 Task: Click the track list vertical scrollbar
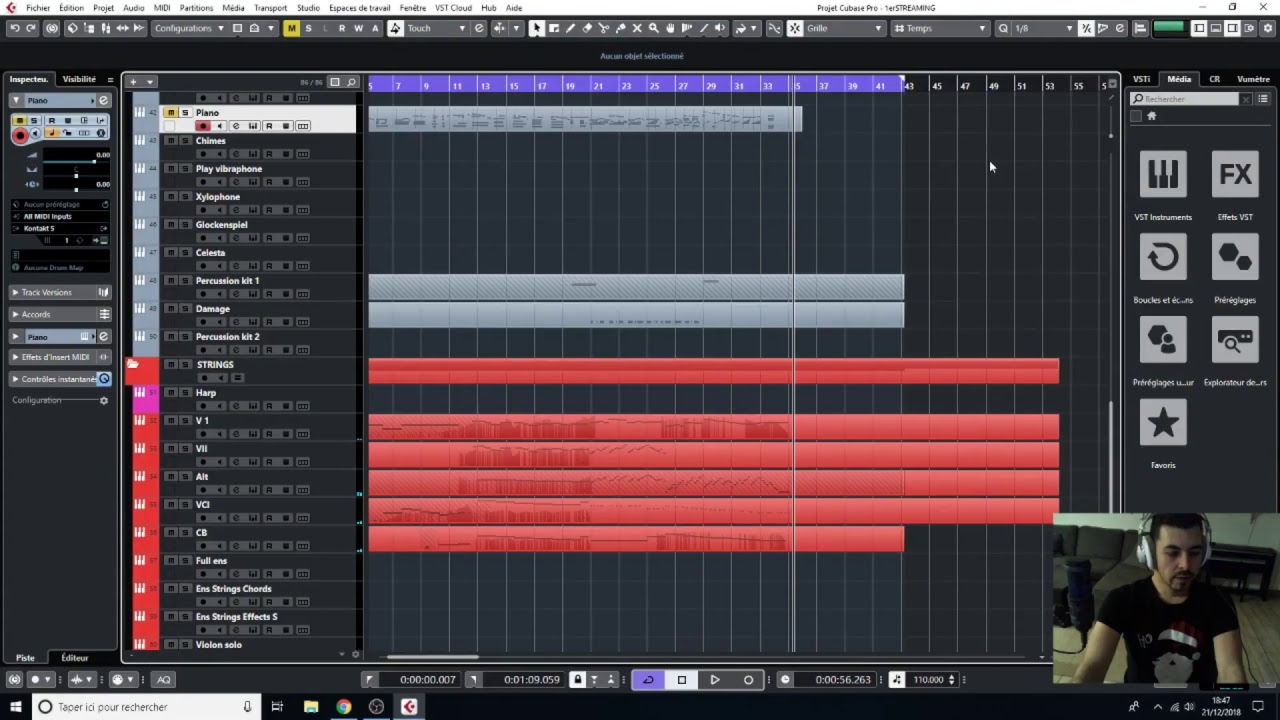1110,455
